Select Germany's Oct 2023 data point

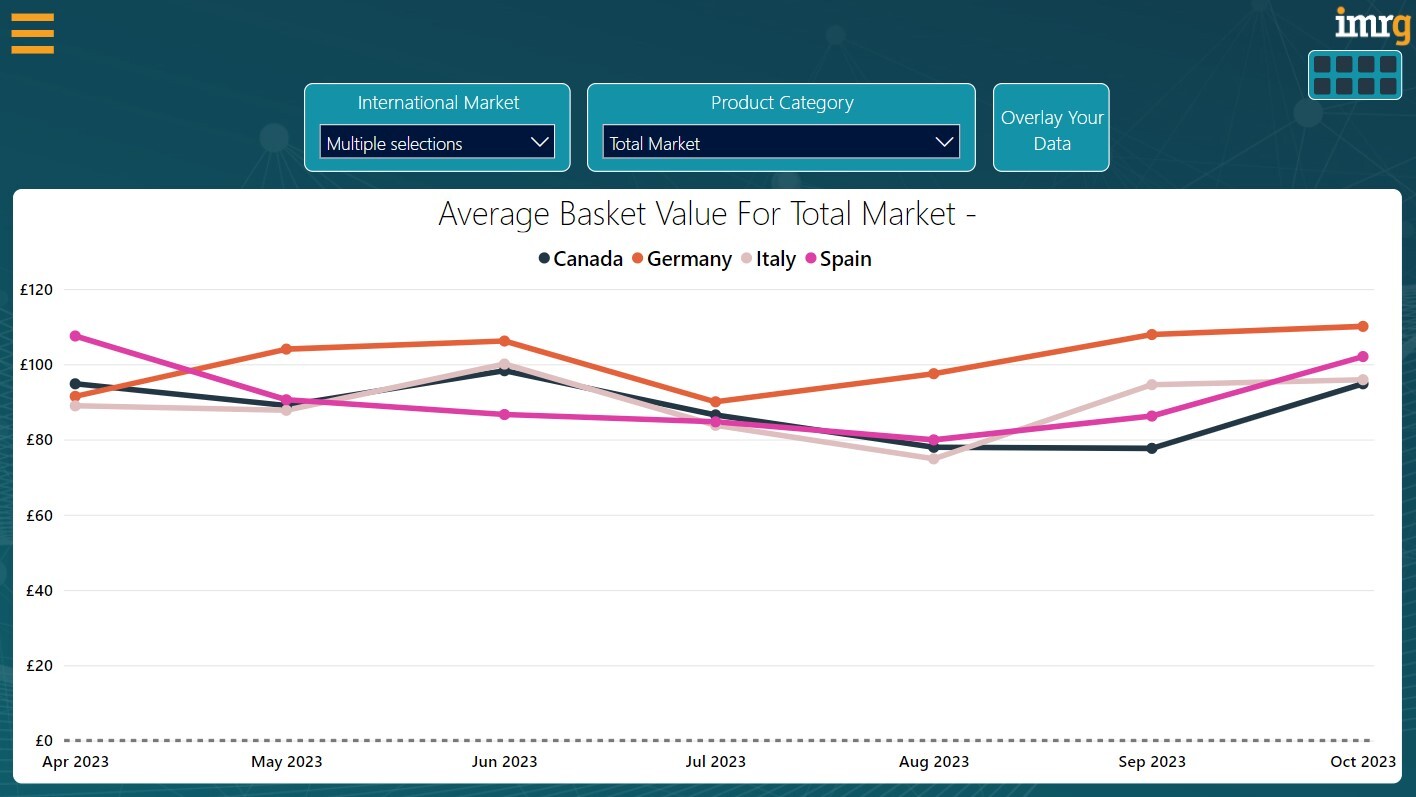pyautogui.click(x=1362, y=326)
